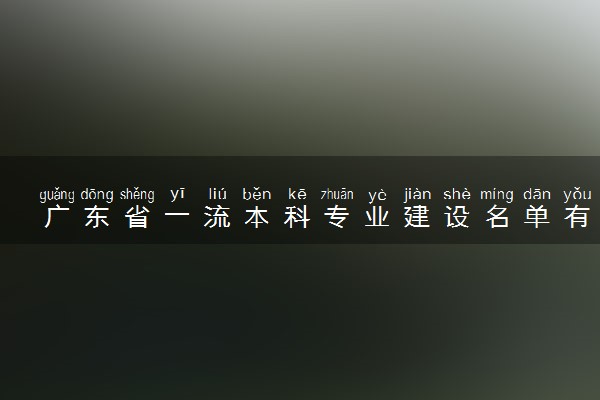Click the character 一 in the subtitle
Image resolution: width=600 pixels, height=400 pixels.
[x=177, y=216]
